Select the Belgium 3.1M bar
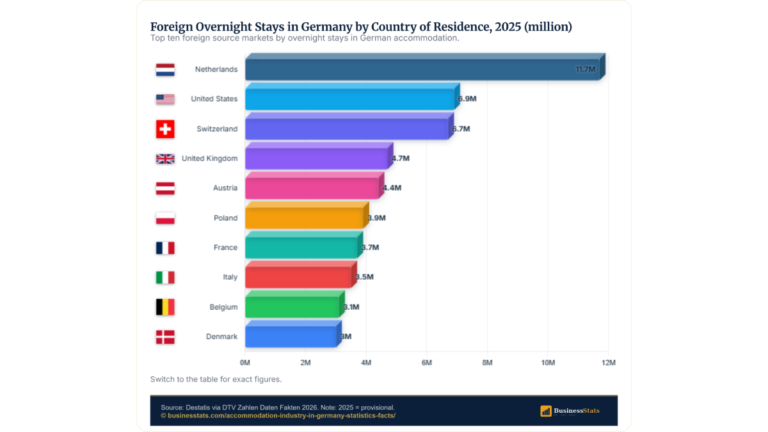This screenshot has height=432, width=768. tap(294, 304)
